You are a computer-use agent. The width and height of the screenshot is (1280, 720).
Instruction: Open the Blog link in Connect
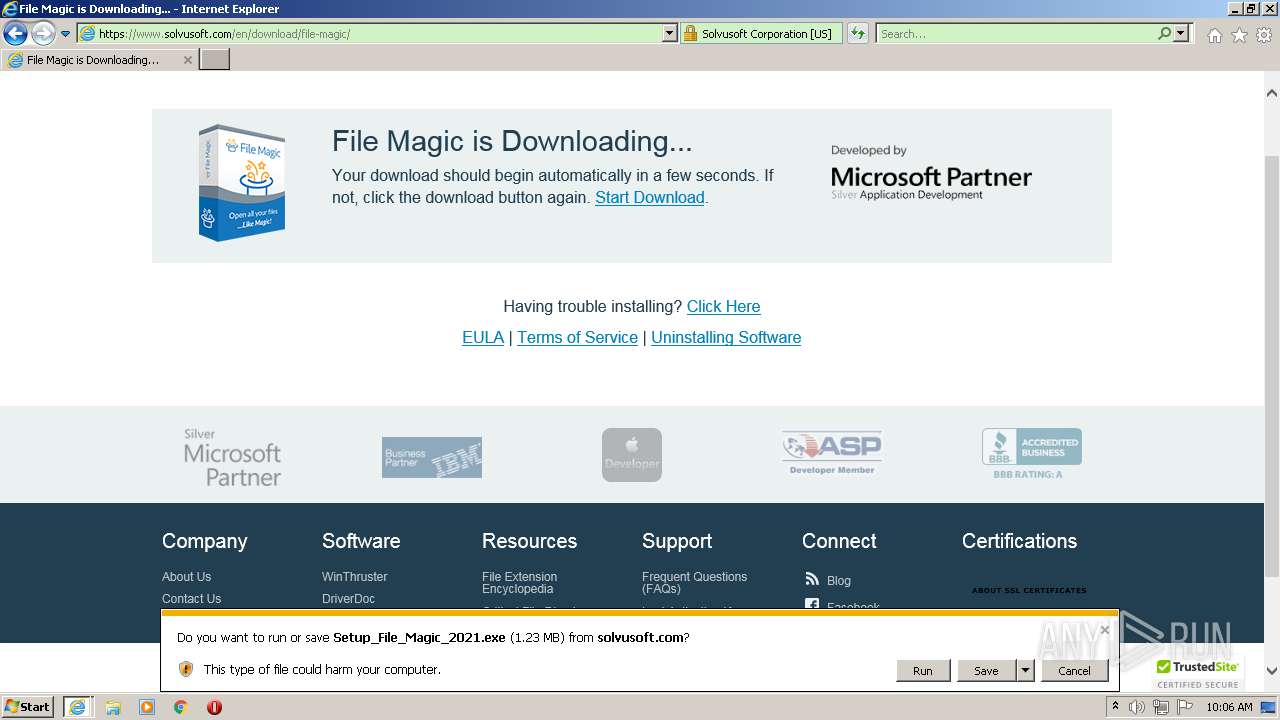click(839, 581)
